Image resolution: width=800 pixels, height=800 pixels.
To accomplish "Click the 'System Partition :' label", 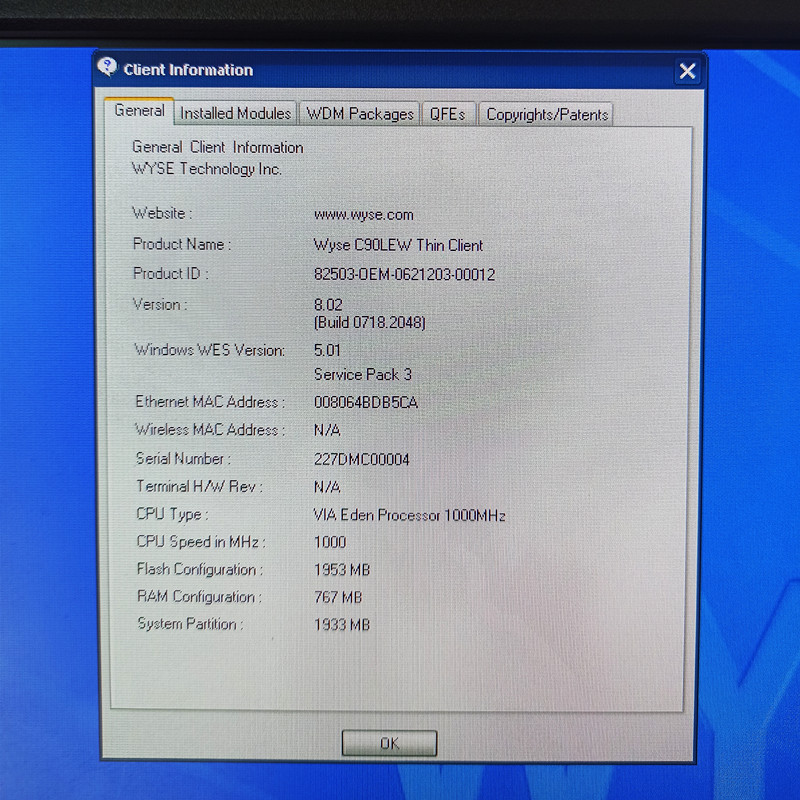I will pos(190,623).
